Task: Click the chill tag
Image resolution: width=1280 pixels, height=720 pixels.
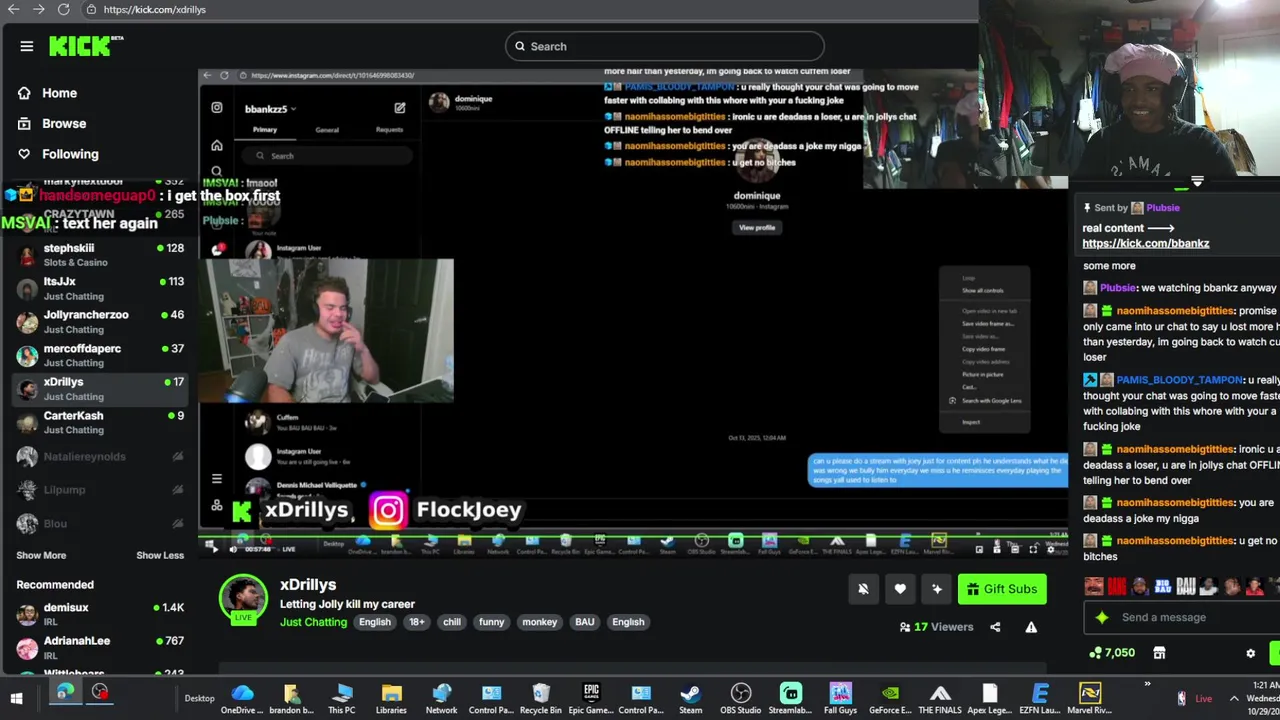Action: coord(452,622)
